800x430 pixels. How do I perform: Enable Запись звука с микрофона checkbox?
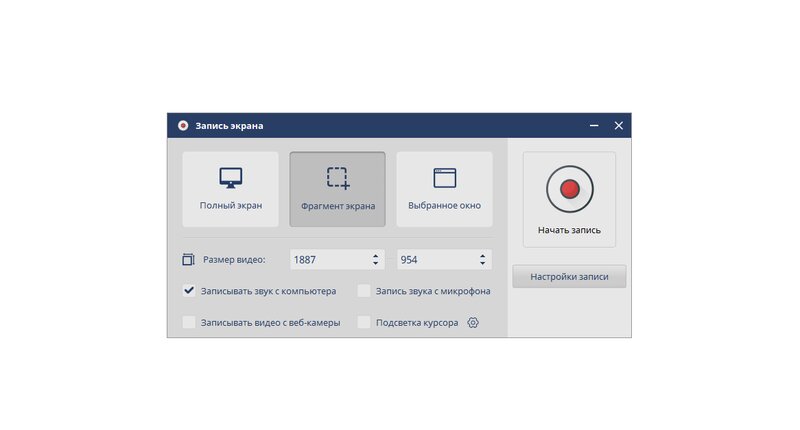click(364, 291)
